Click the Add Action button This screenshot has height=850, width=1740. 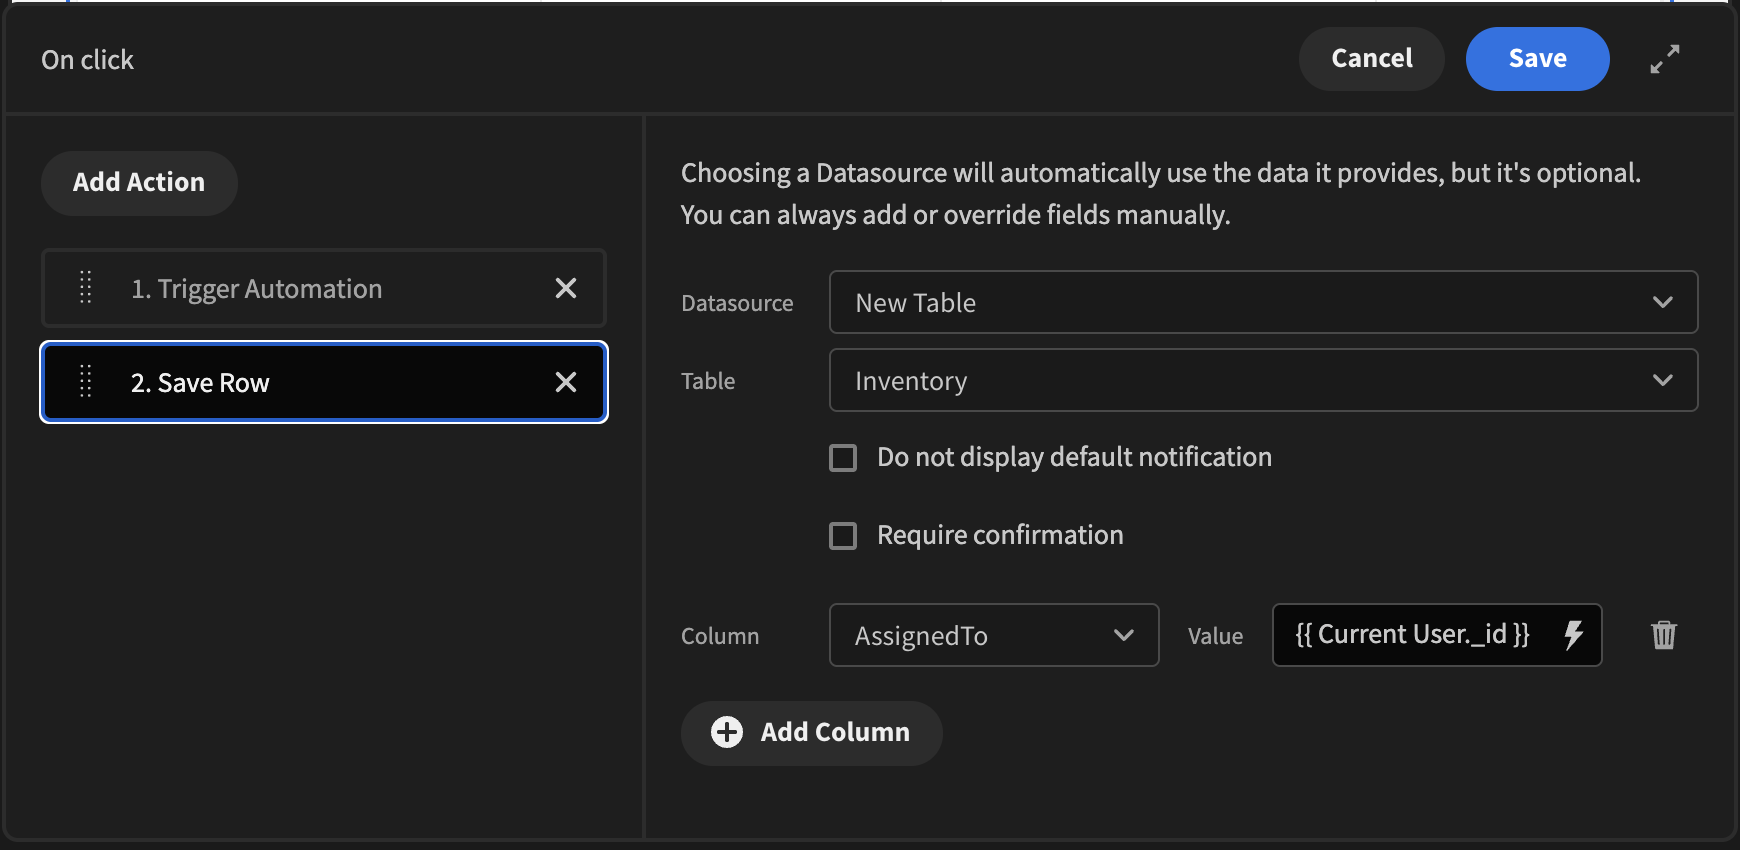pyautogui.click(x=139, y=183)
